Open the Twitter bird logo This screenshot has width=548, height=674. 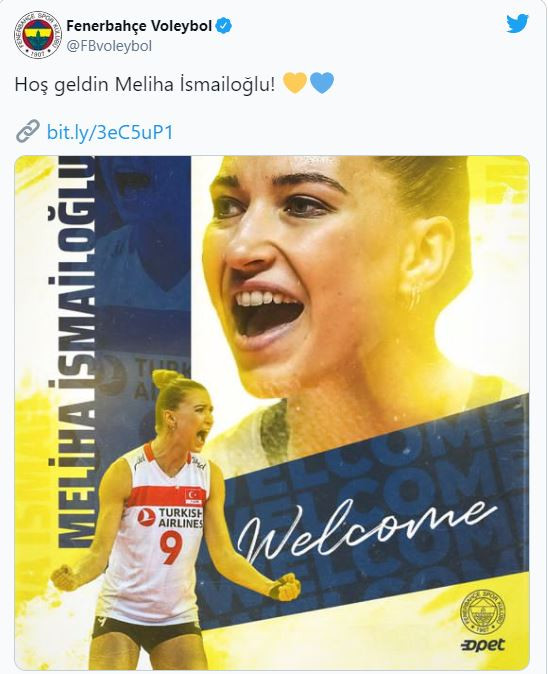[x=517, y=24]
